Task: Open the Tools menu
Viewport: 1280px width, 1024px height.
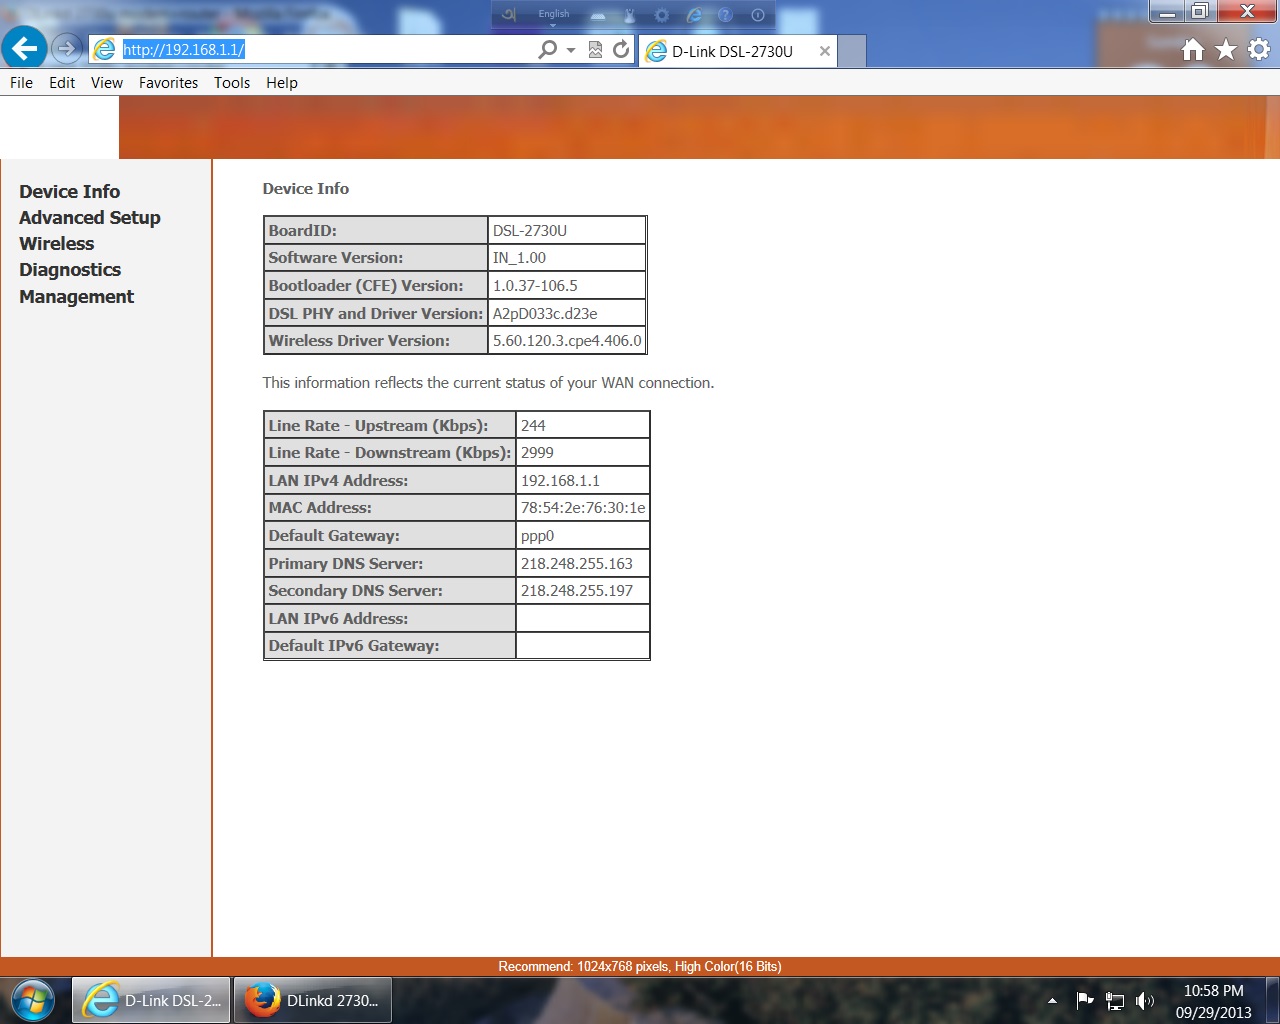Action: point(232,83)
